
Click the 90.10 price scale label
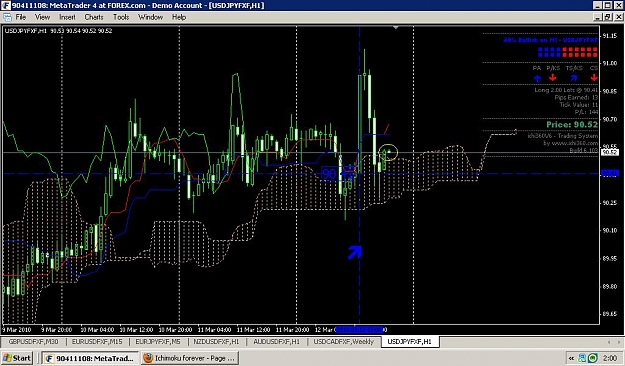[609, 230]
